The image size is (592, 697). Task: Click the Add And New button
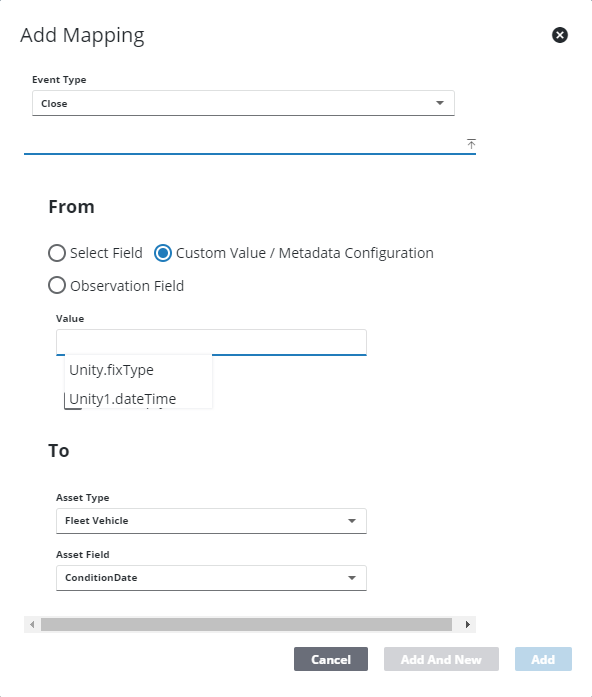point(441,659)
